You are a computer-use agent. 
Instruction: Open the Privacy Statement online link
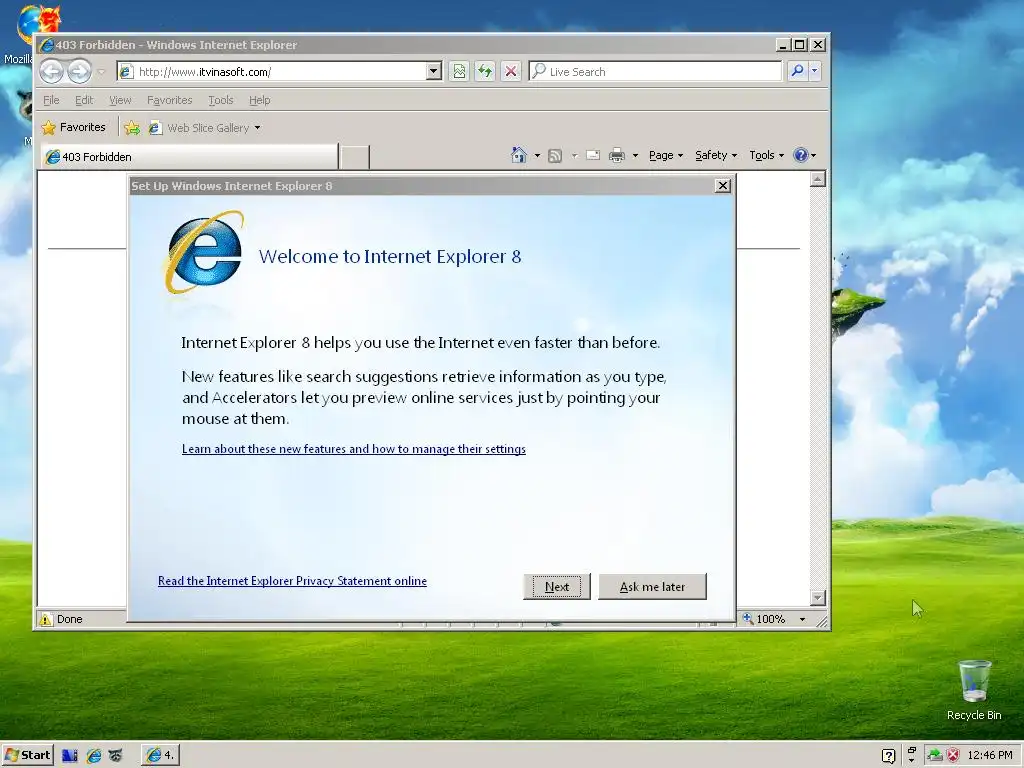(x=293, y=581)
